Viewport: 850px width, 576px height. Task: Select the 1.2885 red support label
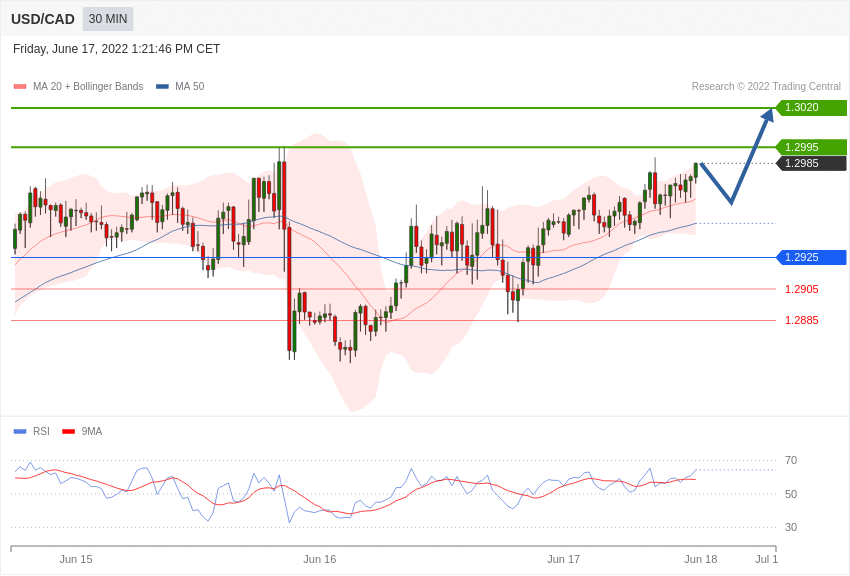coord(802,320)
